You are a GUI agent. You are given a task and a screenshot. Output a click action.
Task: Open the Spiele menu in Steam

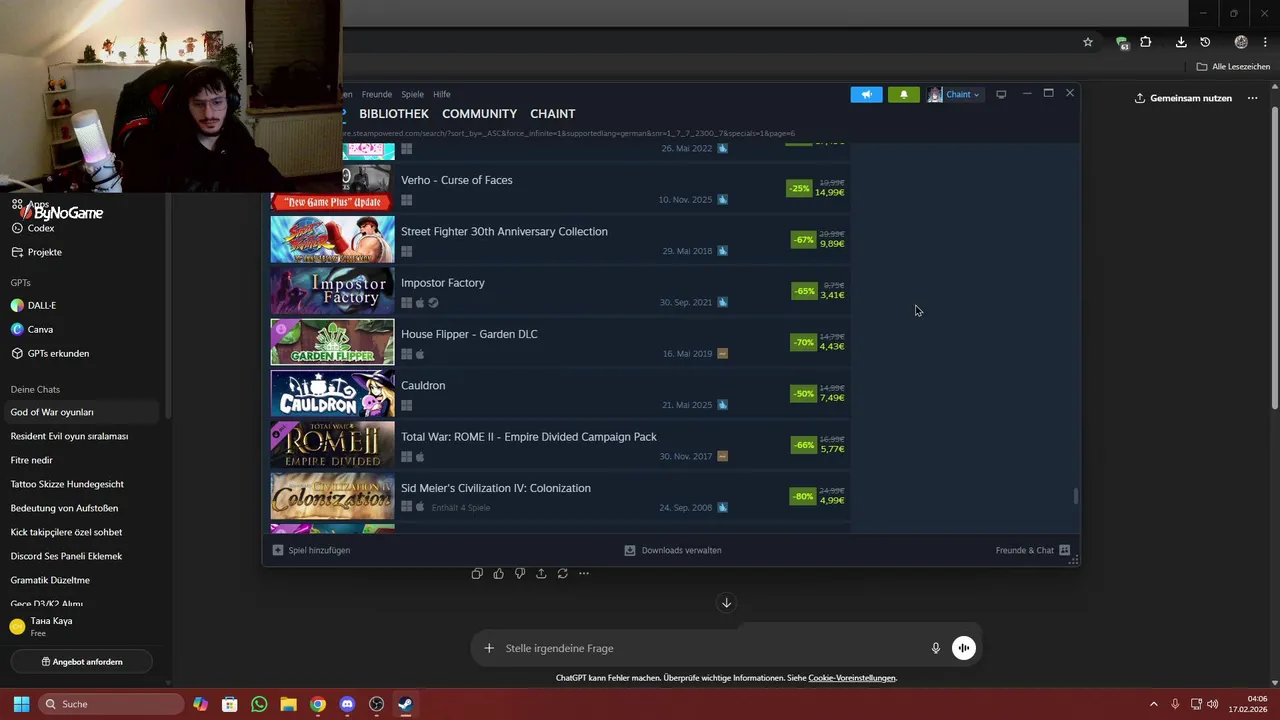point(412,94)
